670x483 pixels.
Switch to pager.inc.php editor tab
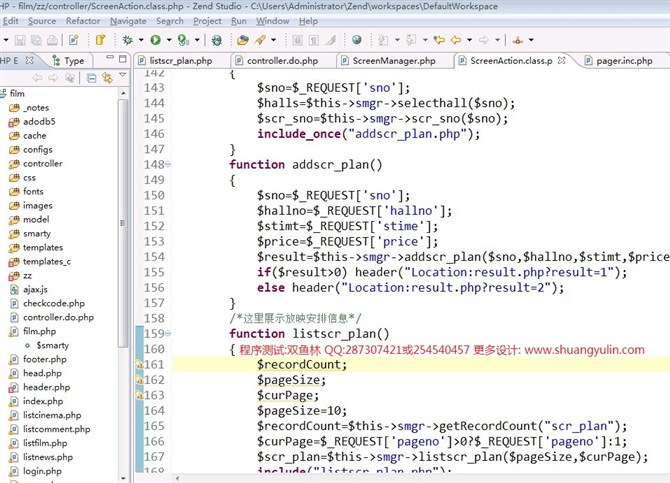[x=624, y=61]
